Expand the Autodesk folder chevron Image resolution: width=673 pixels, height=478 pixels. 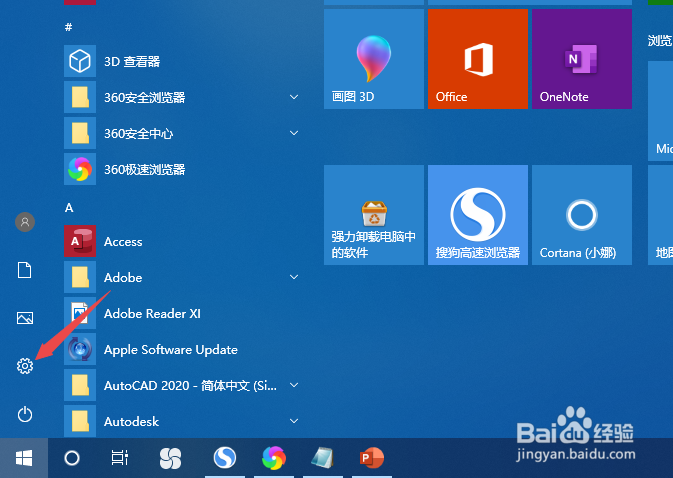294,421
